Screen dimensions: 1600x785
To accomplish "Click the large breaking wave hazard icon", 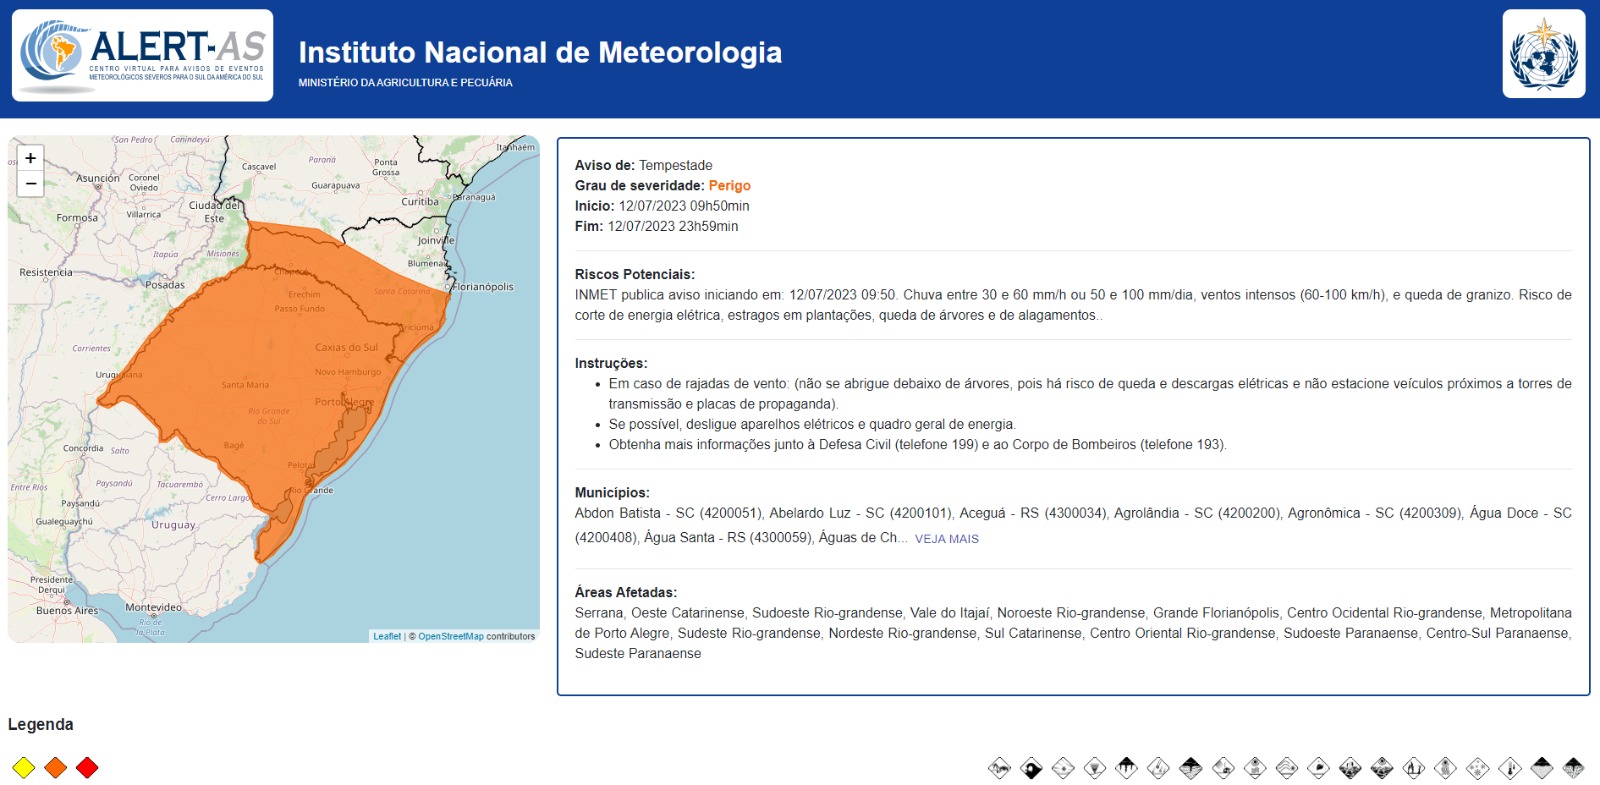I will click(1031, 768).
